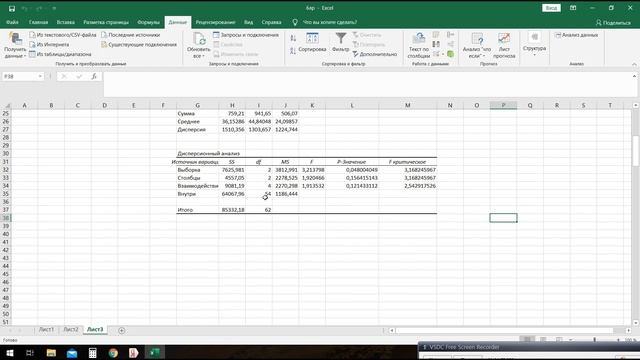The height and width of the screenshot is (360, 640).
Task: Open Calculator from the taskbar
Action: point(93,353)
